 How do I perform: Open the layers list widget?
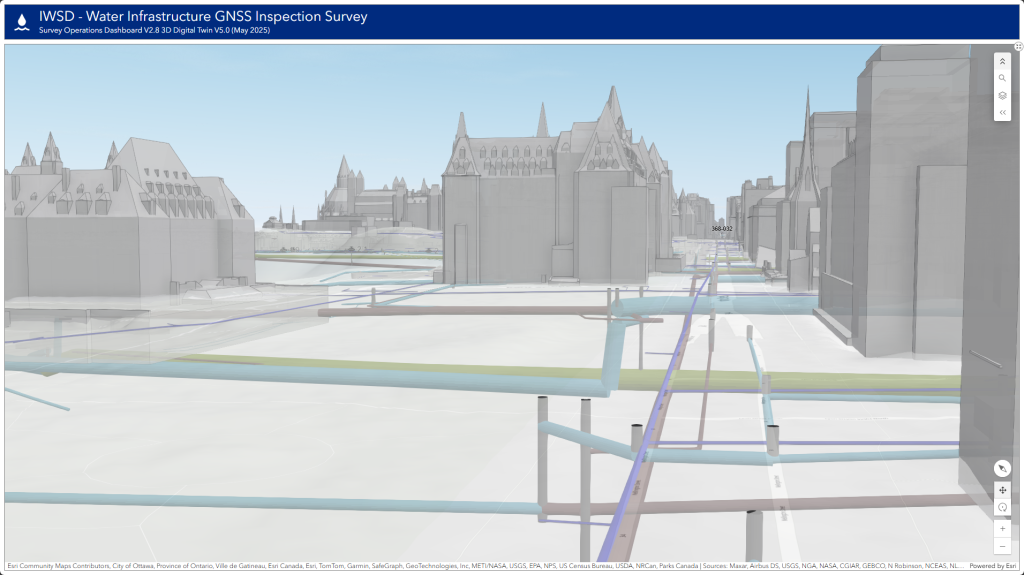[1002, 96]
